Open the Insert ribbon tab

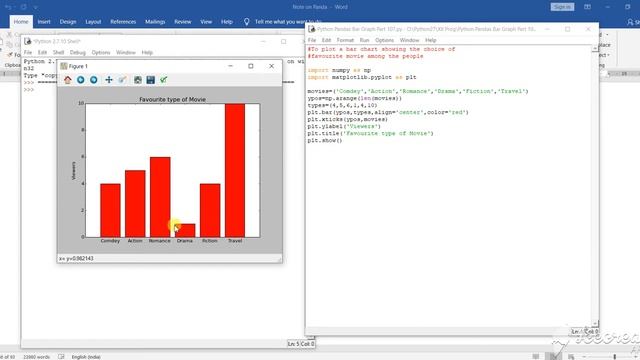click(44, 22)
